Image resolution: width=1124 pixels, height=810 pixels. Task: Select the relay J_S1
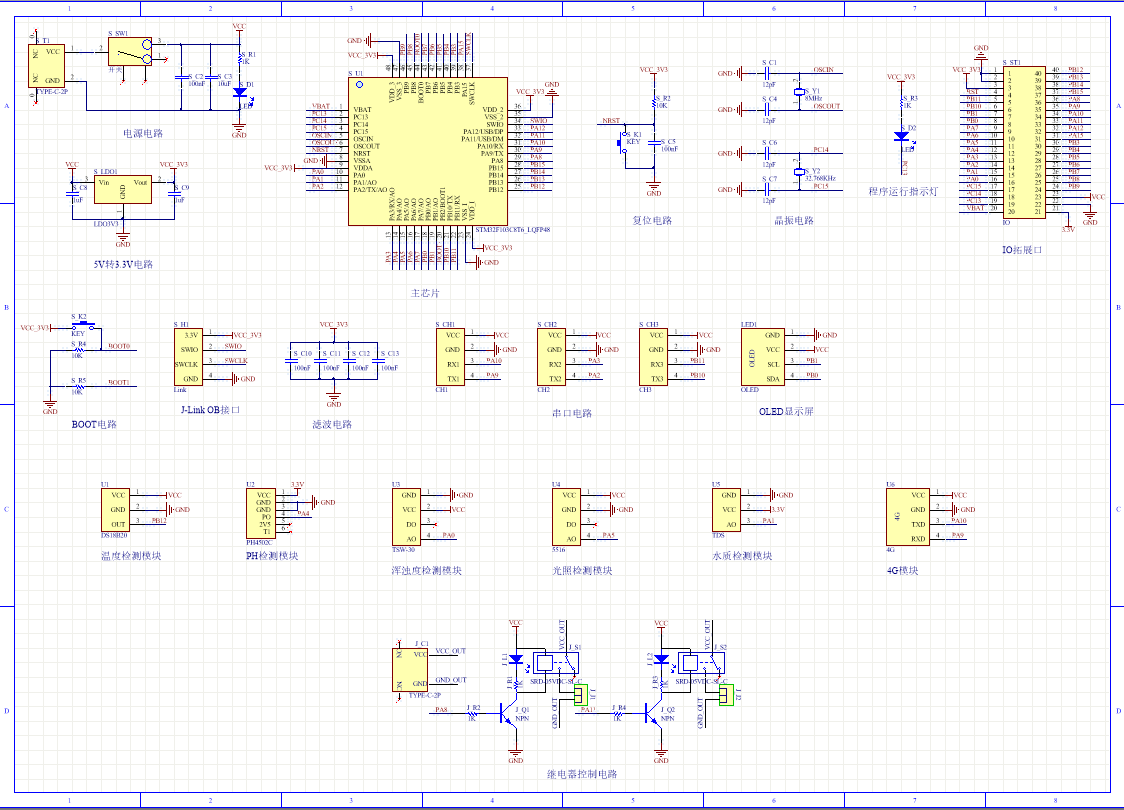point(556,663)
